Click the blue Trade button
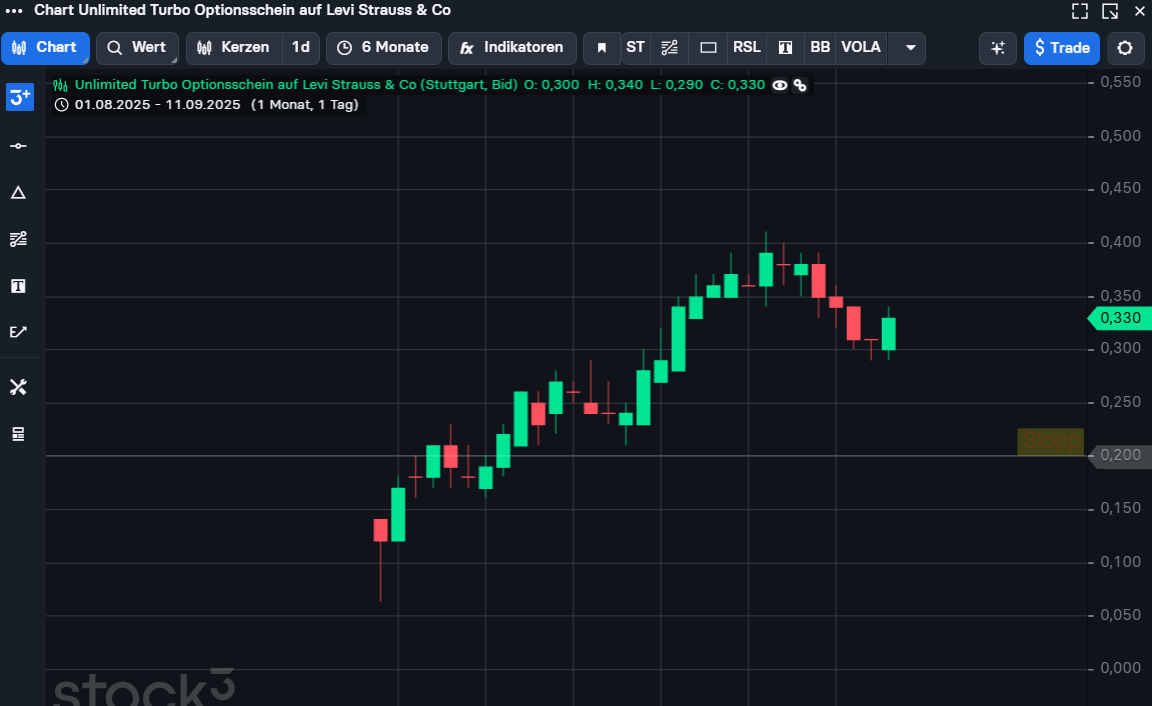The height and width of the screenshot is (706, 1152). [1061, 48]
